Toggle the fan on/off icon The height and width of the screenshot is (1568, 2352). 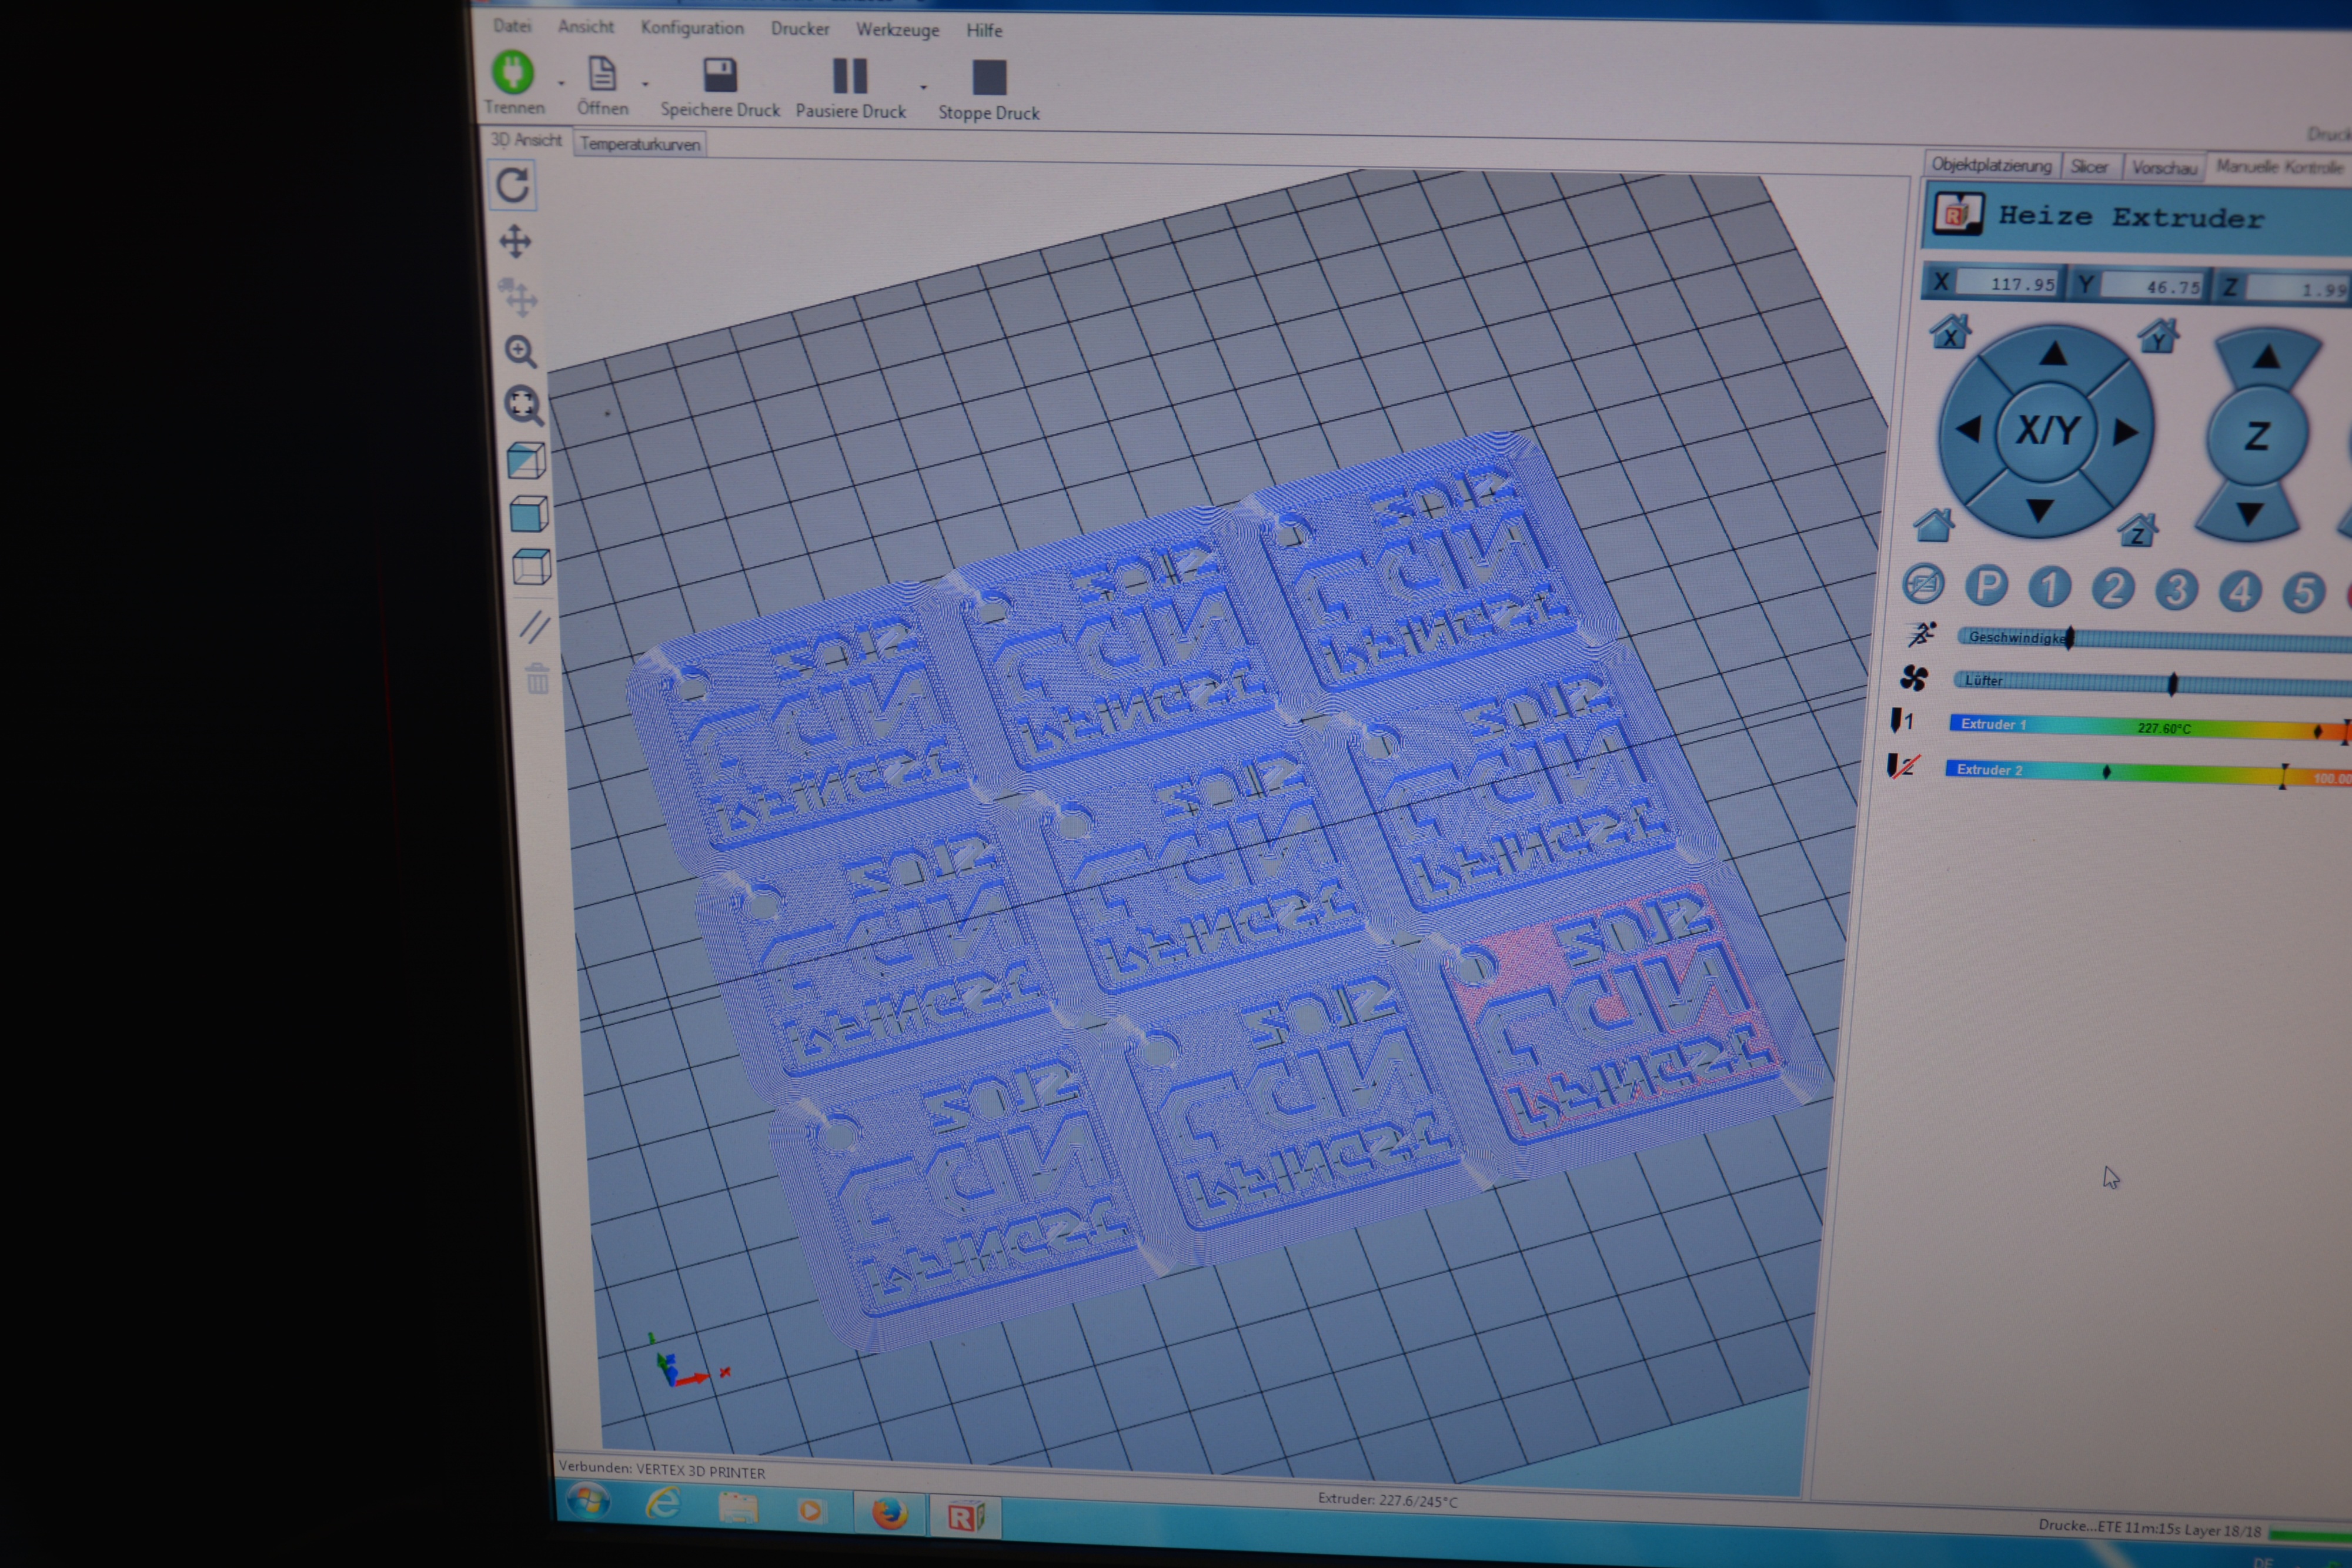(1914, 678)
